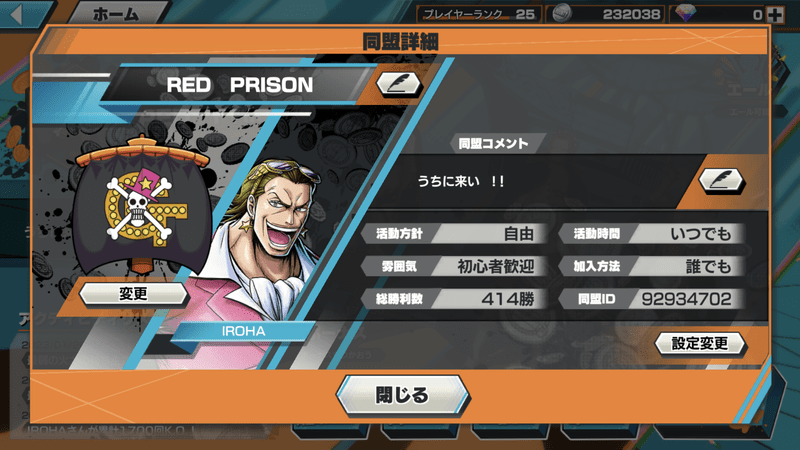Close the dialog with 閉じる
800x450 pixels.
click(402, 395)
